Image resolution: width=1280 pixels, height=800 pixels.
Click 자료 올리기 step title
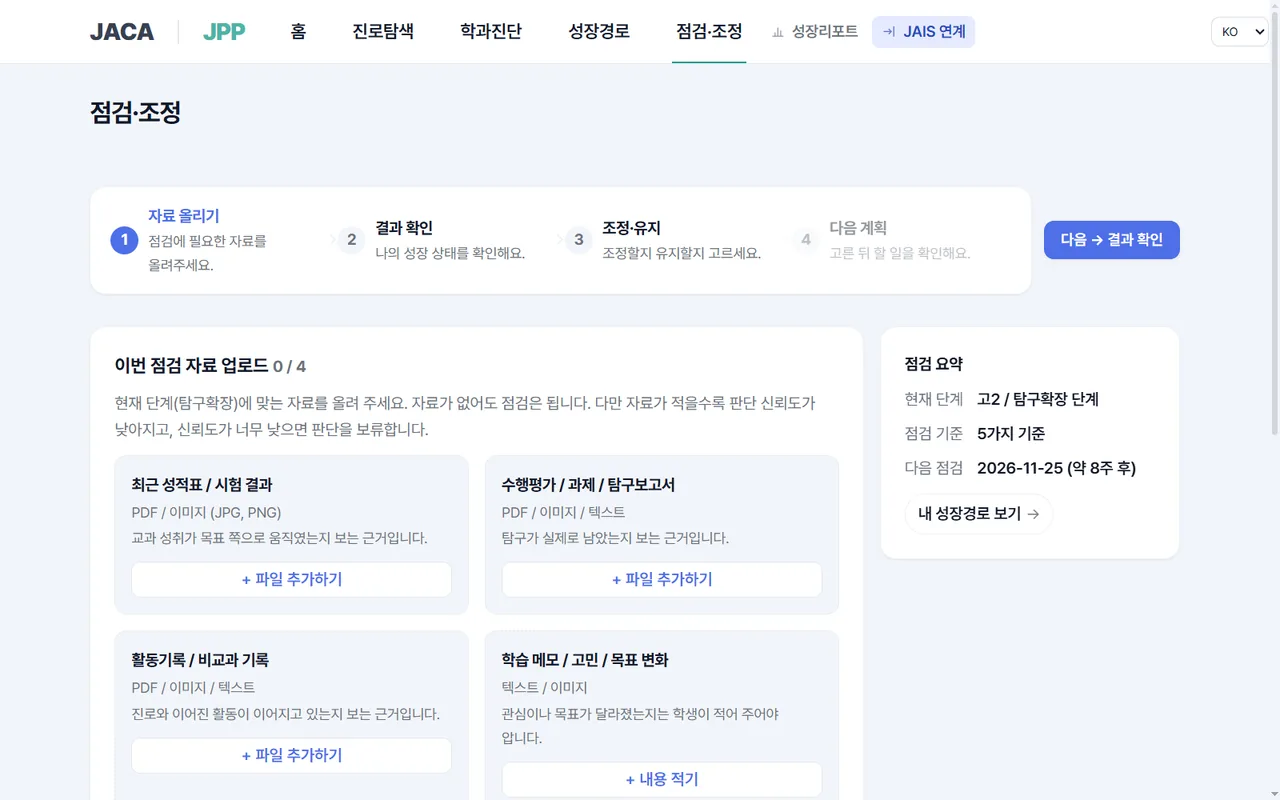pyautogui.click(x=184, y=216)
